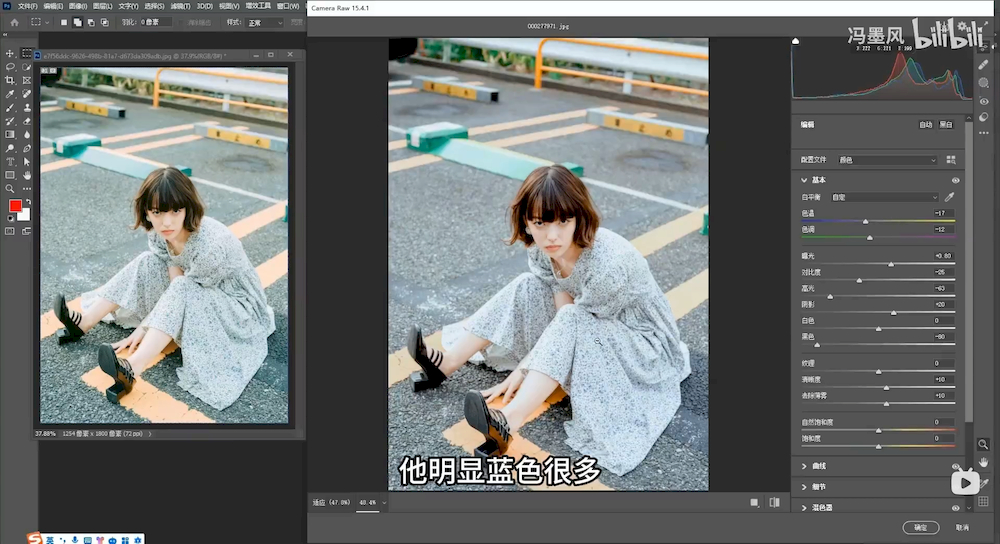Select the Type tool
The width and height of the screenshot is (1000, 544).
pyautogui.click(x=10, y=161)
